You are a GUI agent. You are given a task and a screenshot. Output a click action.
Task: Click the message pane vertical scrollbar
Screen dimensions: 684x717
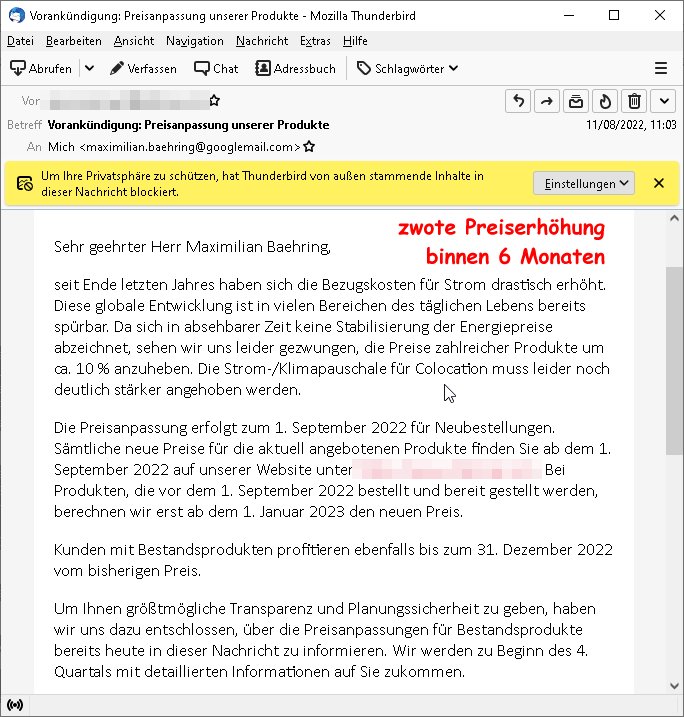pos(674,360)
